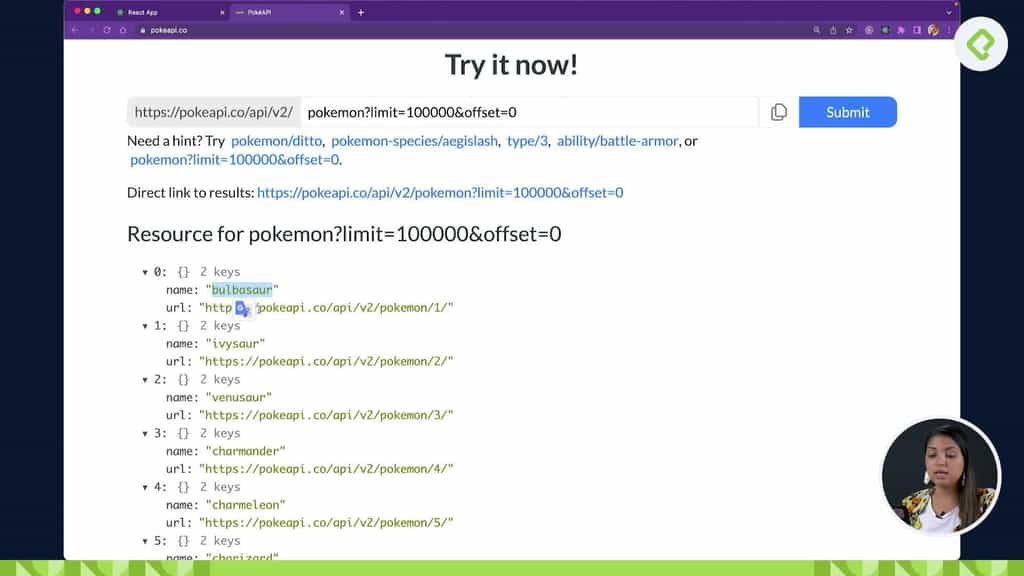The width and height of the screenshot is (1024, 576).
Task: Collapse entry 0 bulbasaur in the JSON tree
Action: point(146,271)
